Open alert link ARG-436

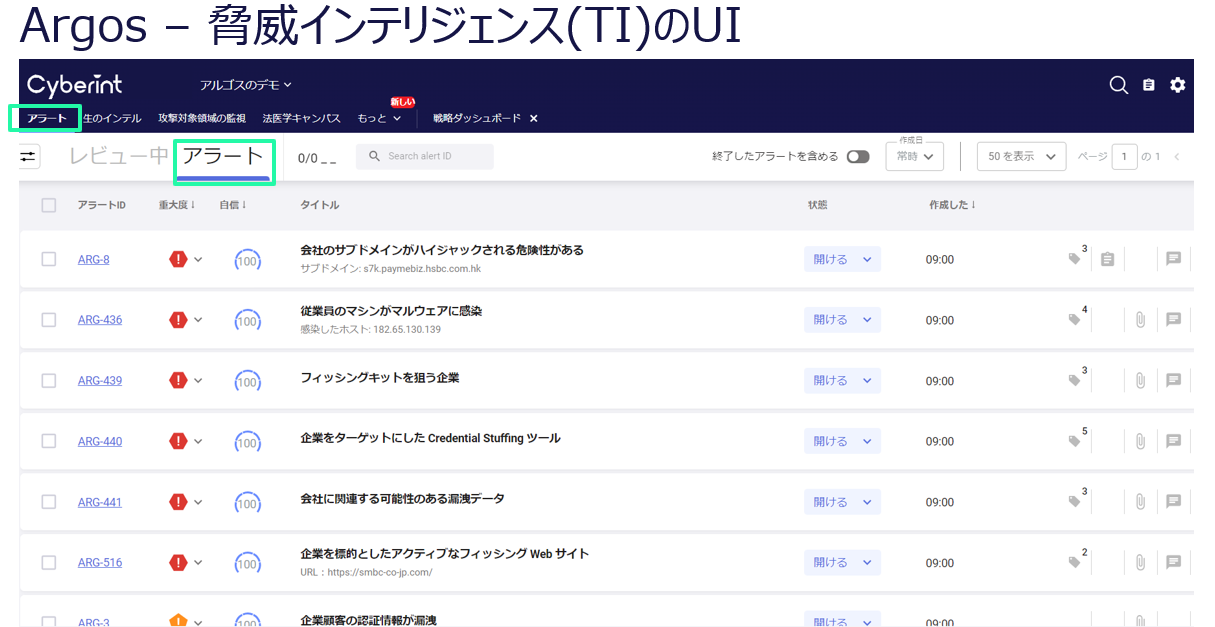click(100, 320)
